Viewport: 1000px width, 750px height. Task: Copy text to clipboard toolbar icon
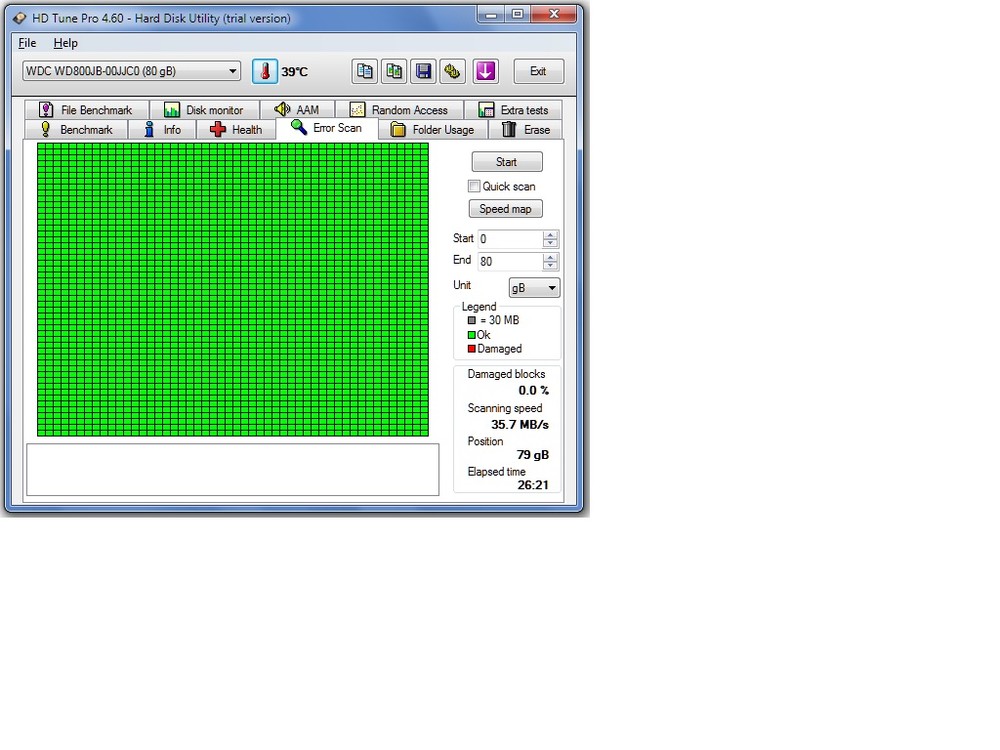(365, 71)
